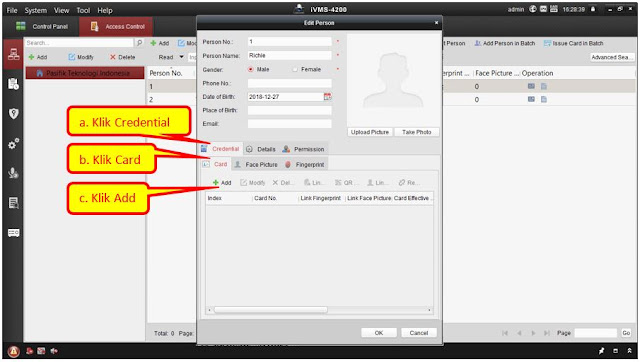Click the Page number field
Screen dimensions: 640x362
point(596,333)
